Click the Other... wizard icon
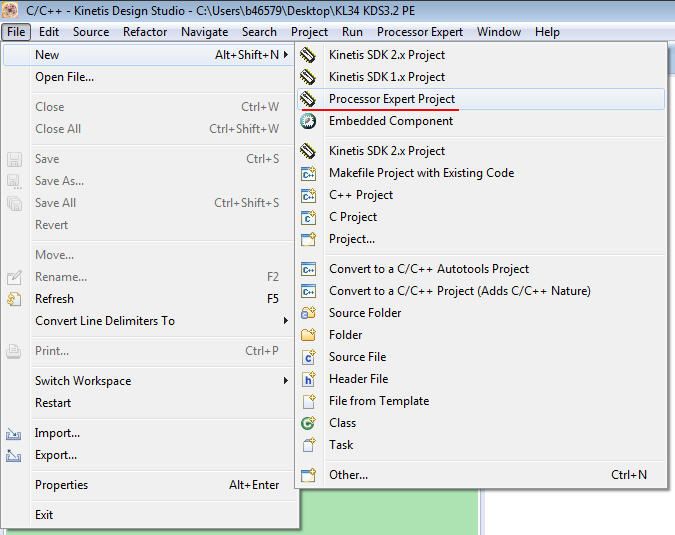 308,475
